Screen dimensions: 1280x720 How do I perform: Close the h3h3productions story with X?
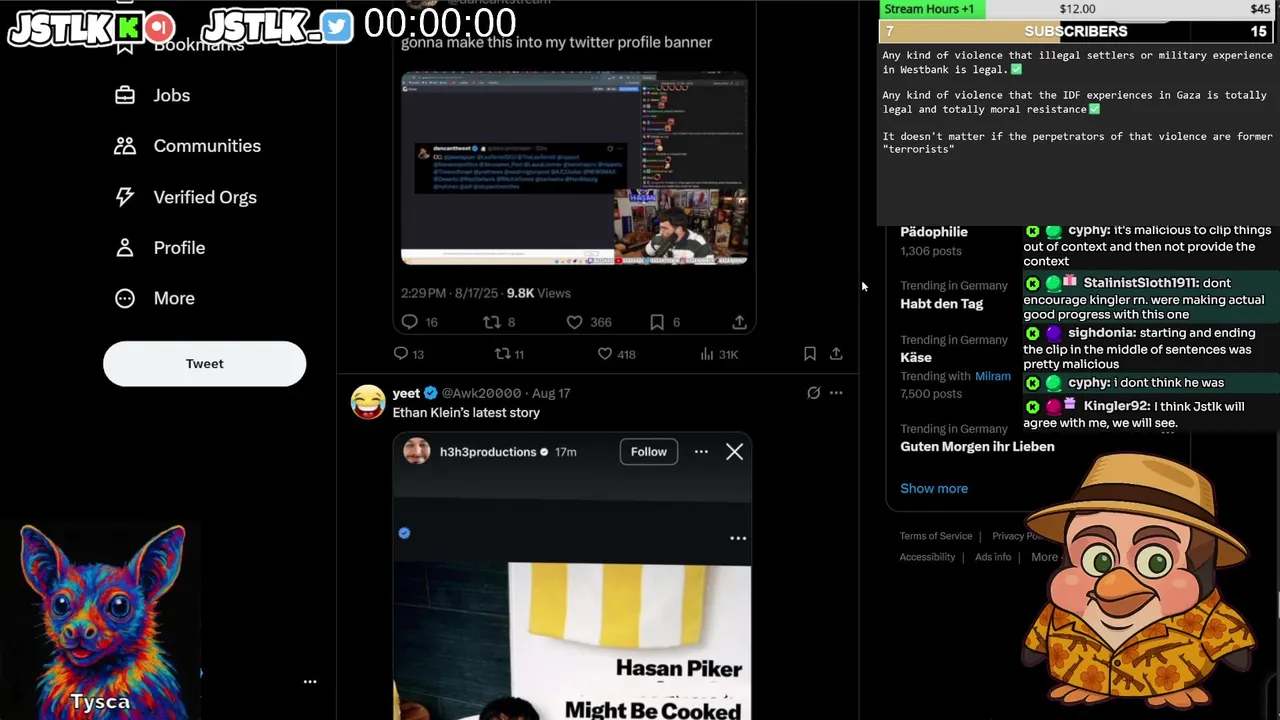pos(734,452)
